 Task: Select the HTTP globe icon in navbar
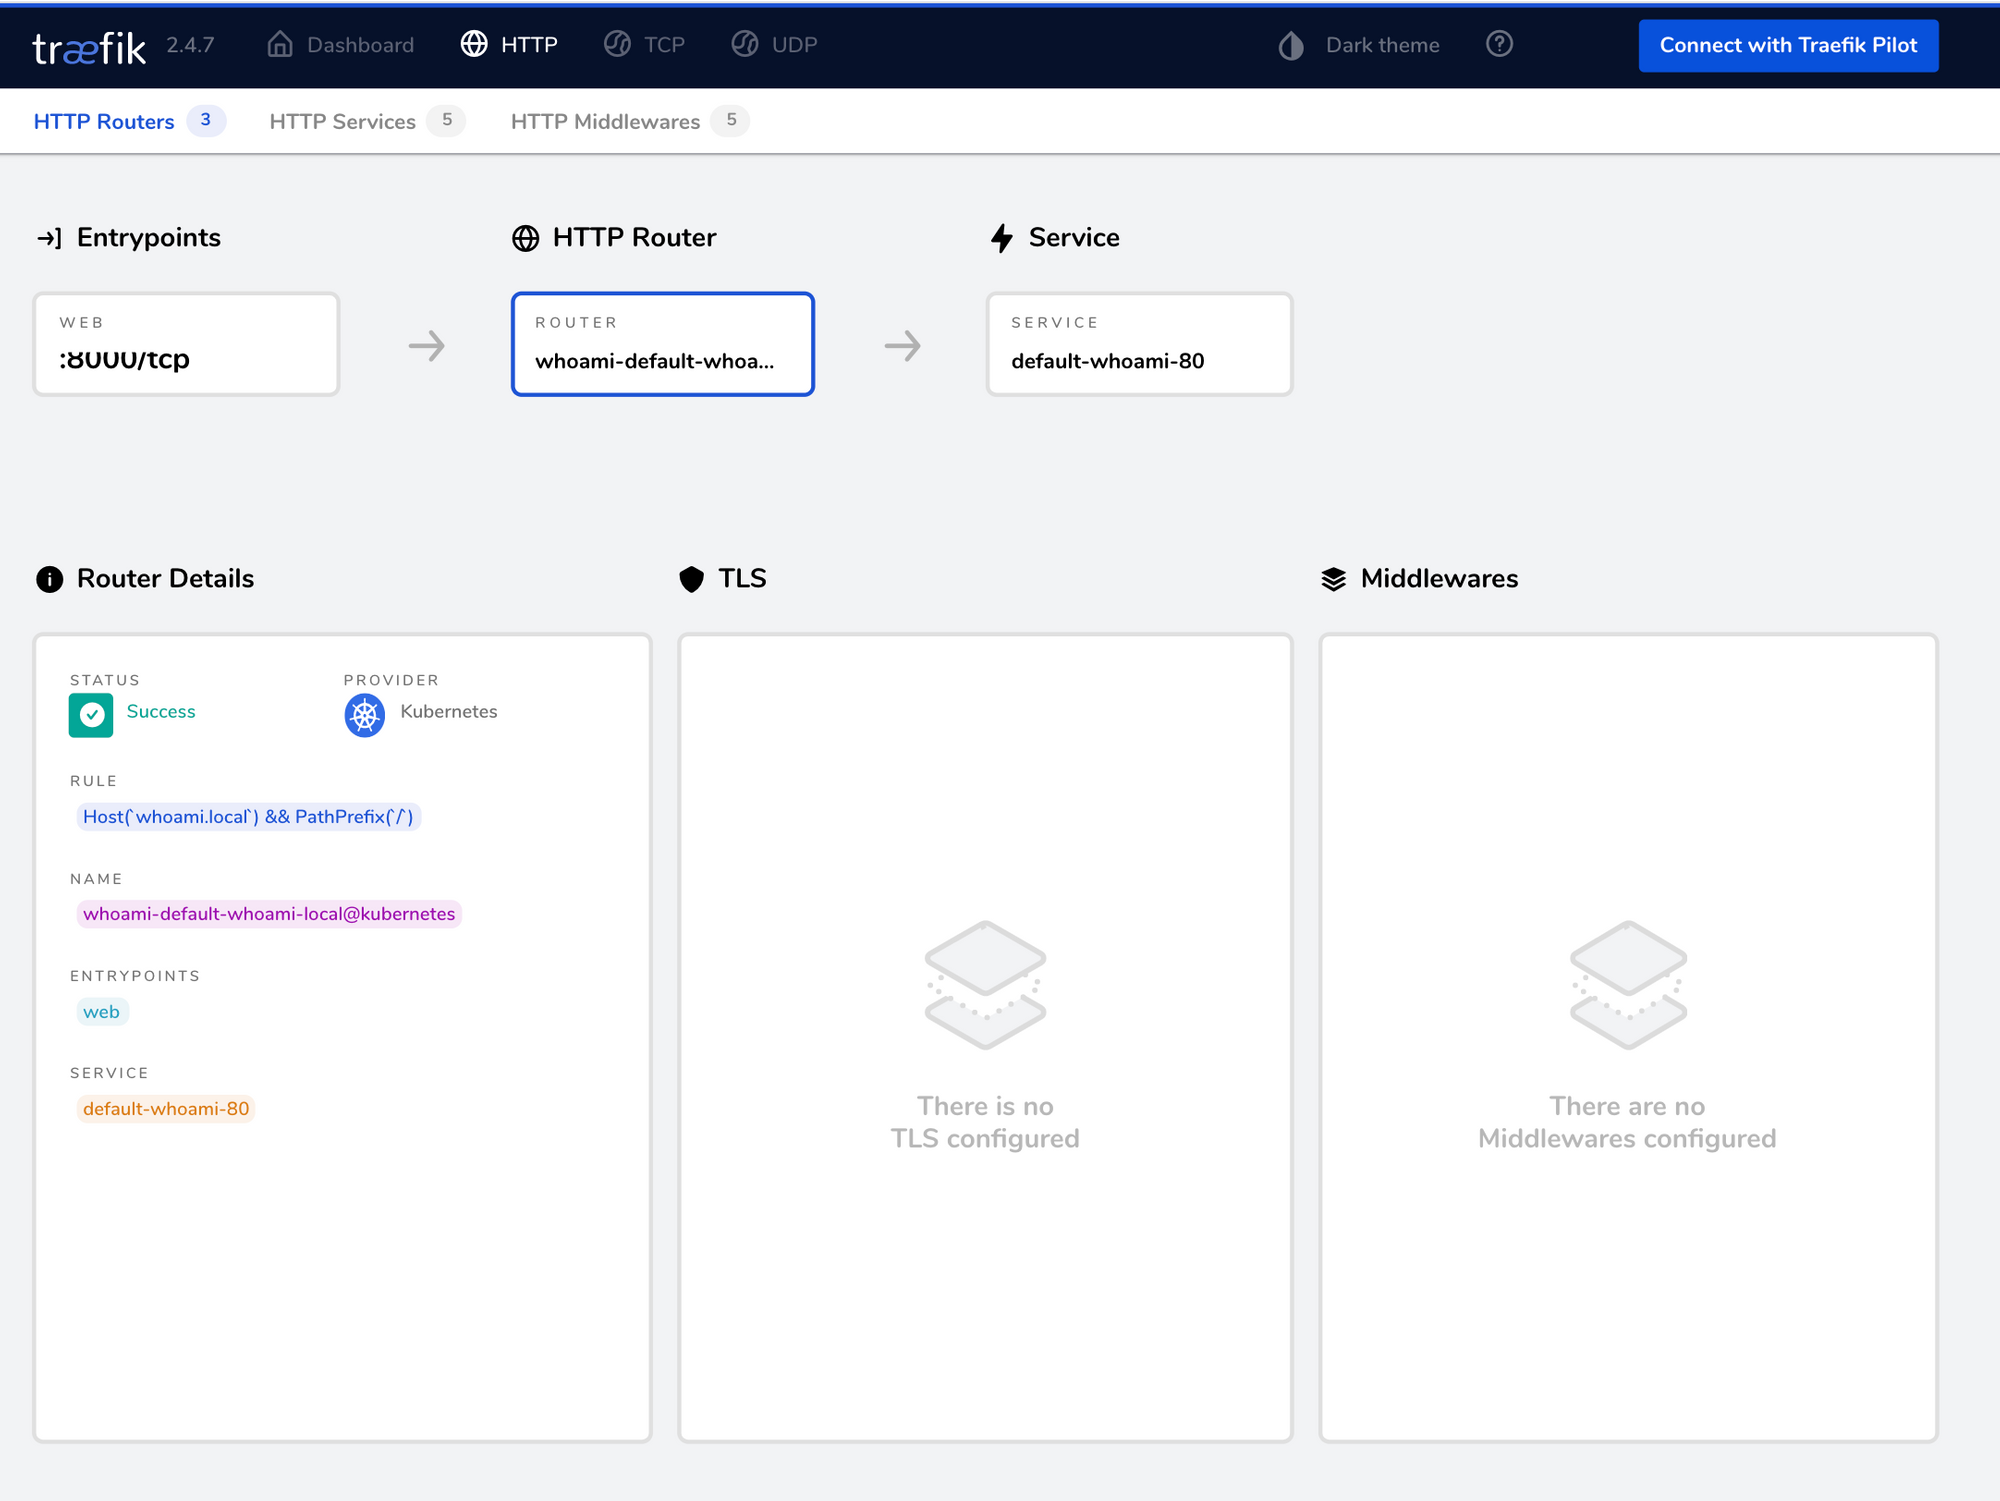click(474, 44)
